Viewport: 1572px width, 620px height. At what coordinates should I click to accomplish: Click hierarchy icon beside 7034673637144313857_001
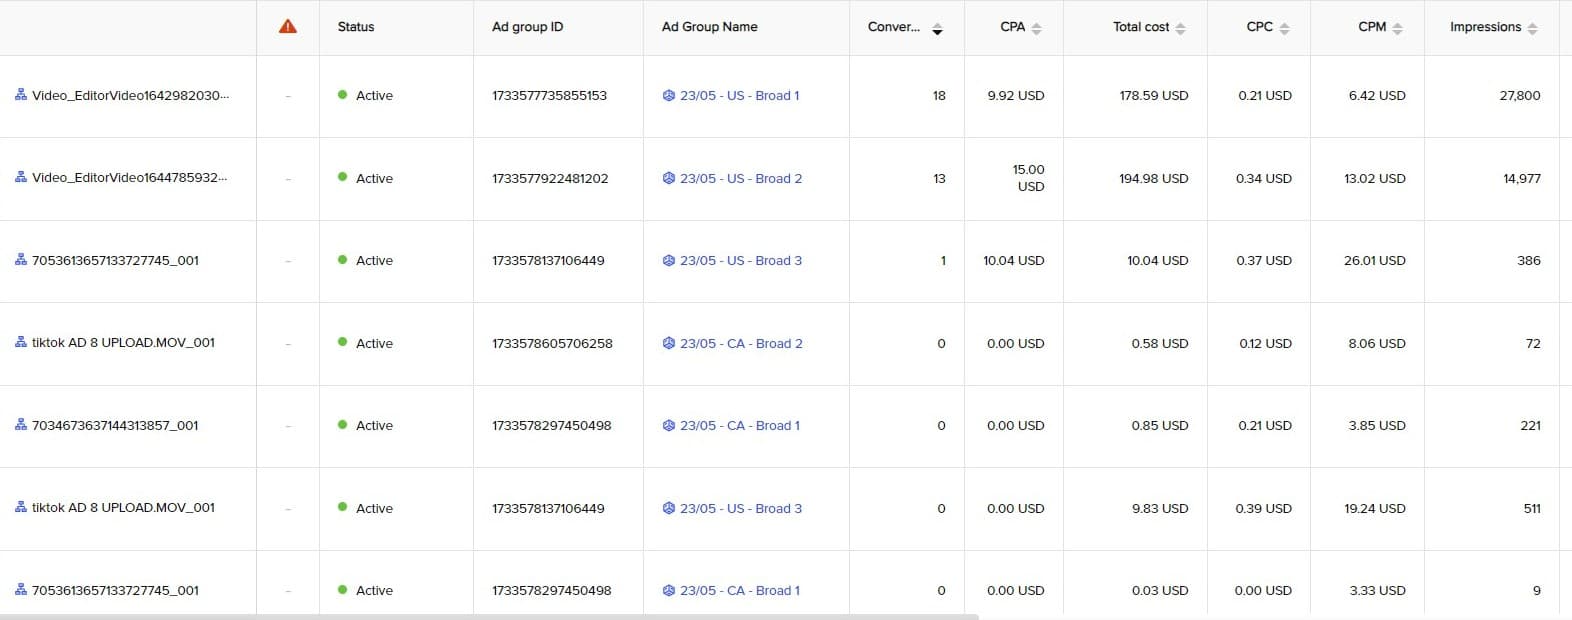[21, 425]
